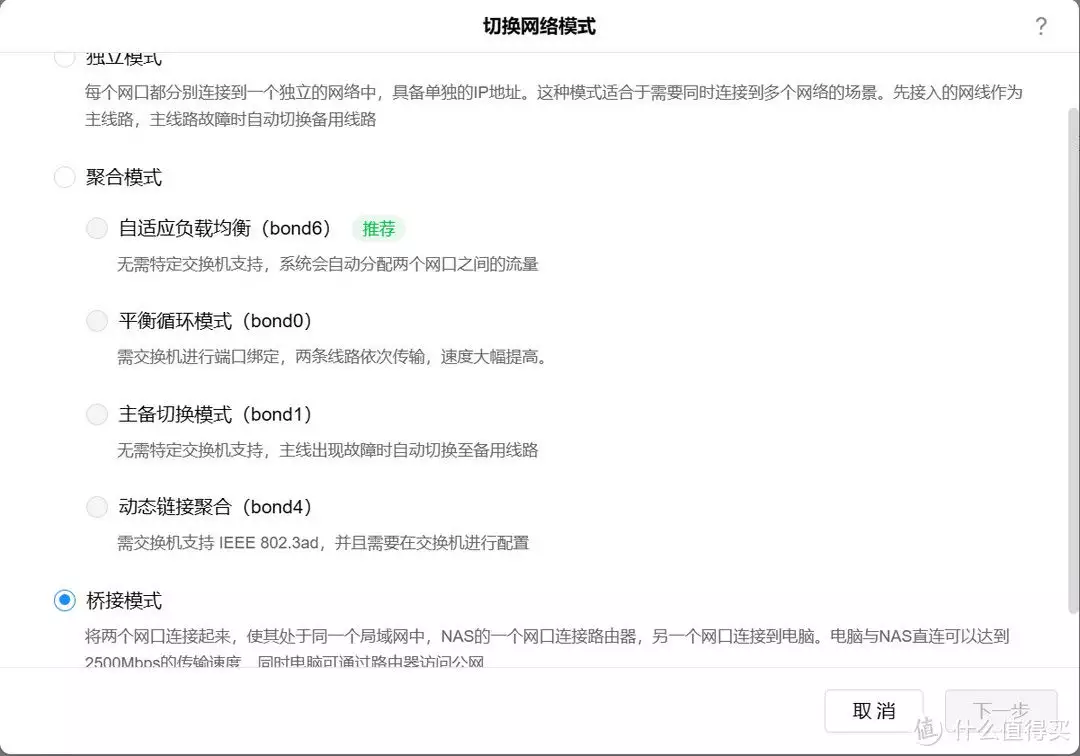Click the green 推荐 badge

379,229
